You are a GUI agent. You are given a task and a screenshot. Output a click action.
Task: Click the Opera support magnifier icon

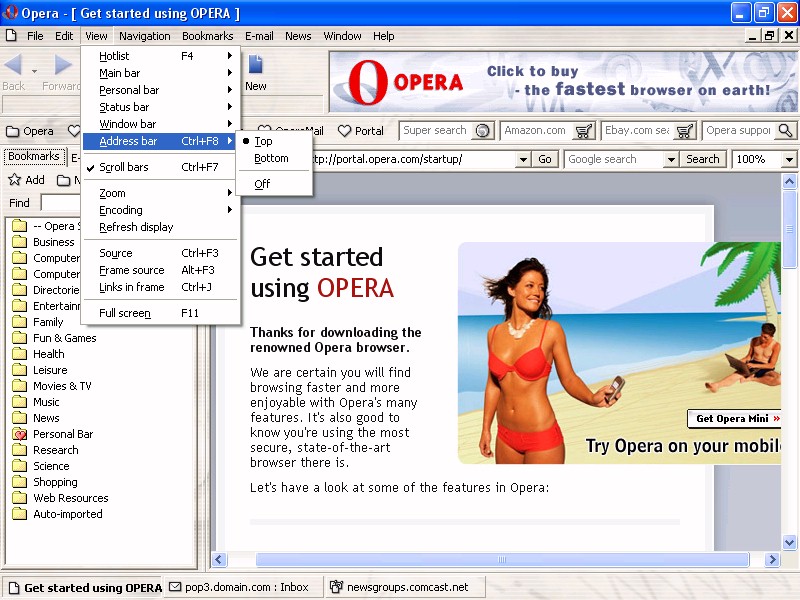coord(785,131)
